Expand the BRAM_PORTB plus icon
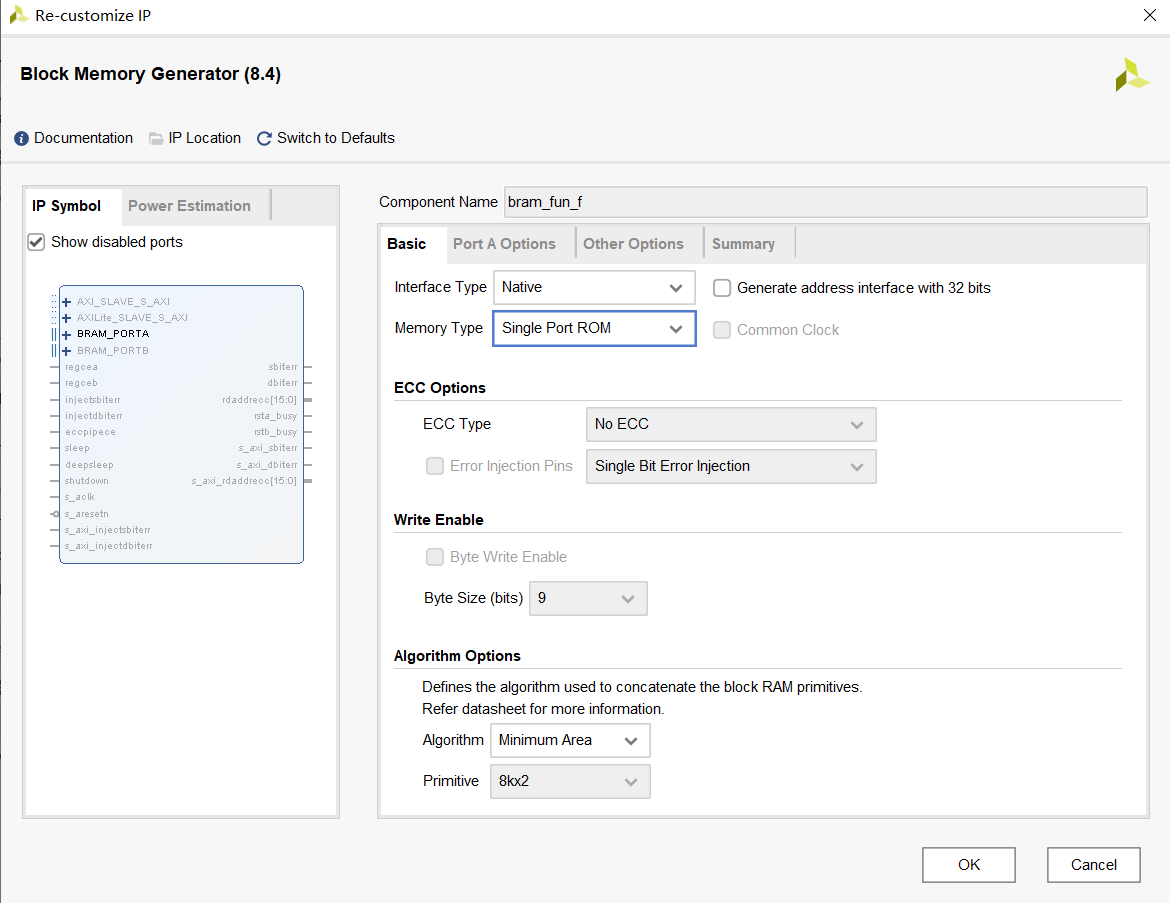This screenshot has height=903, width=1170. point(67,351)
